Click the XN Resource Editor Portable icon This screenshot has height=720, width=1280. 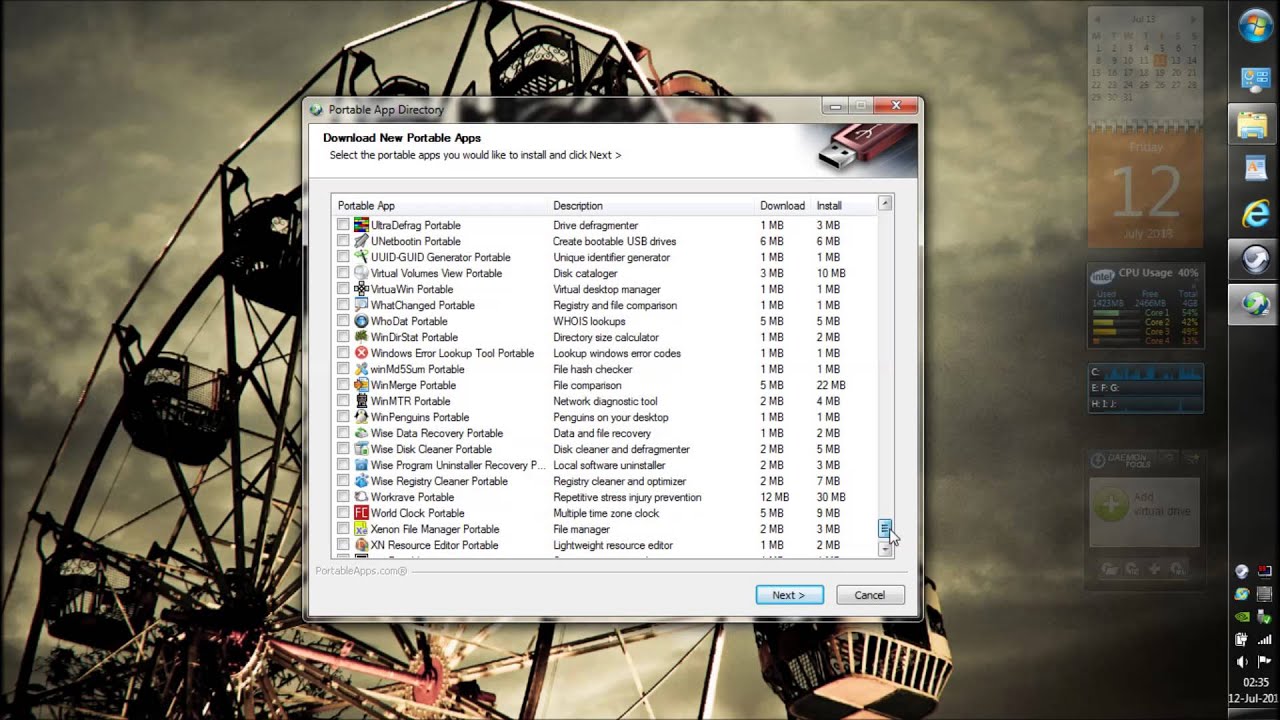point(361,545)
